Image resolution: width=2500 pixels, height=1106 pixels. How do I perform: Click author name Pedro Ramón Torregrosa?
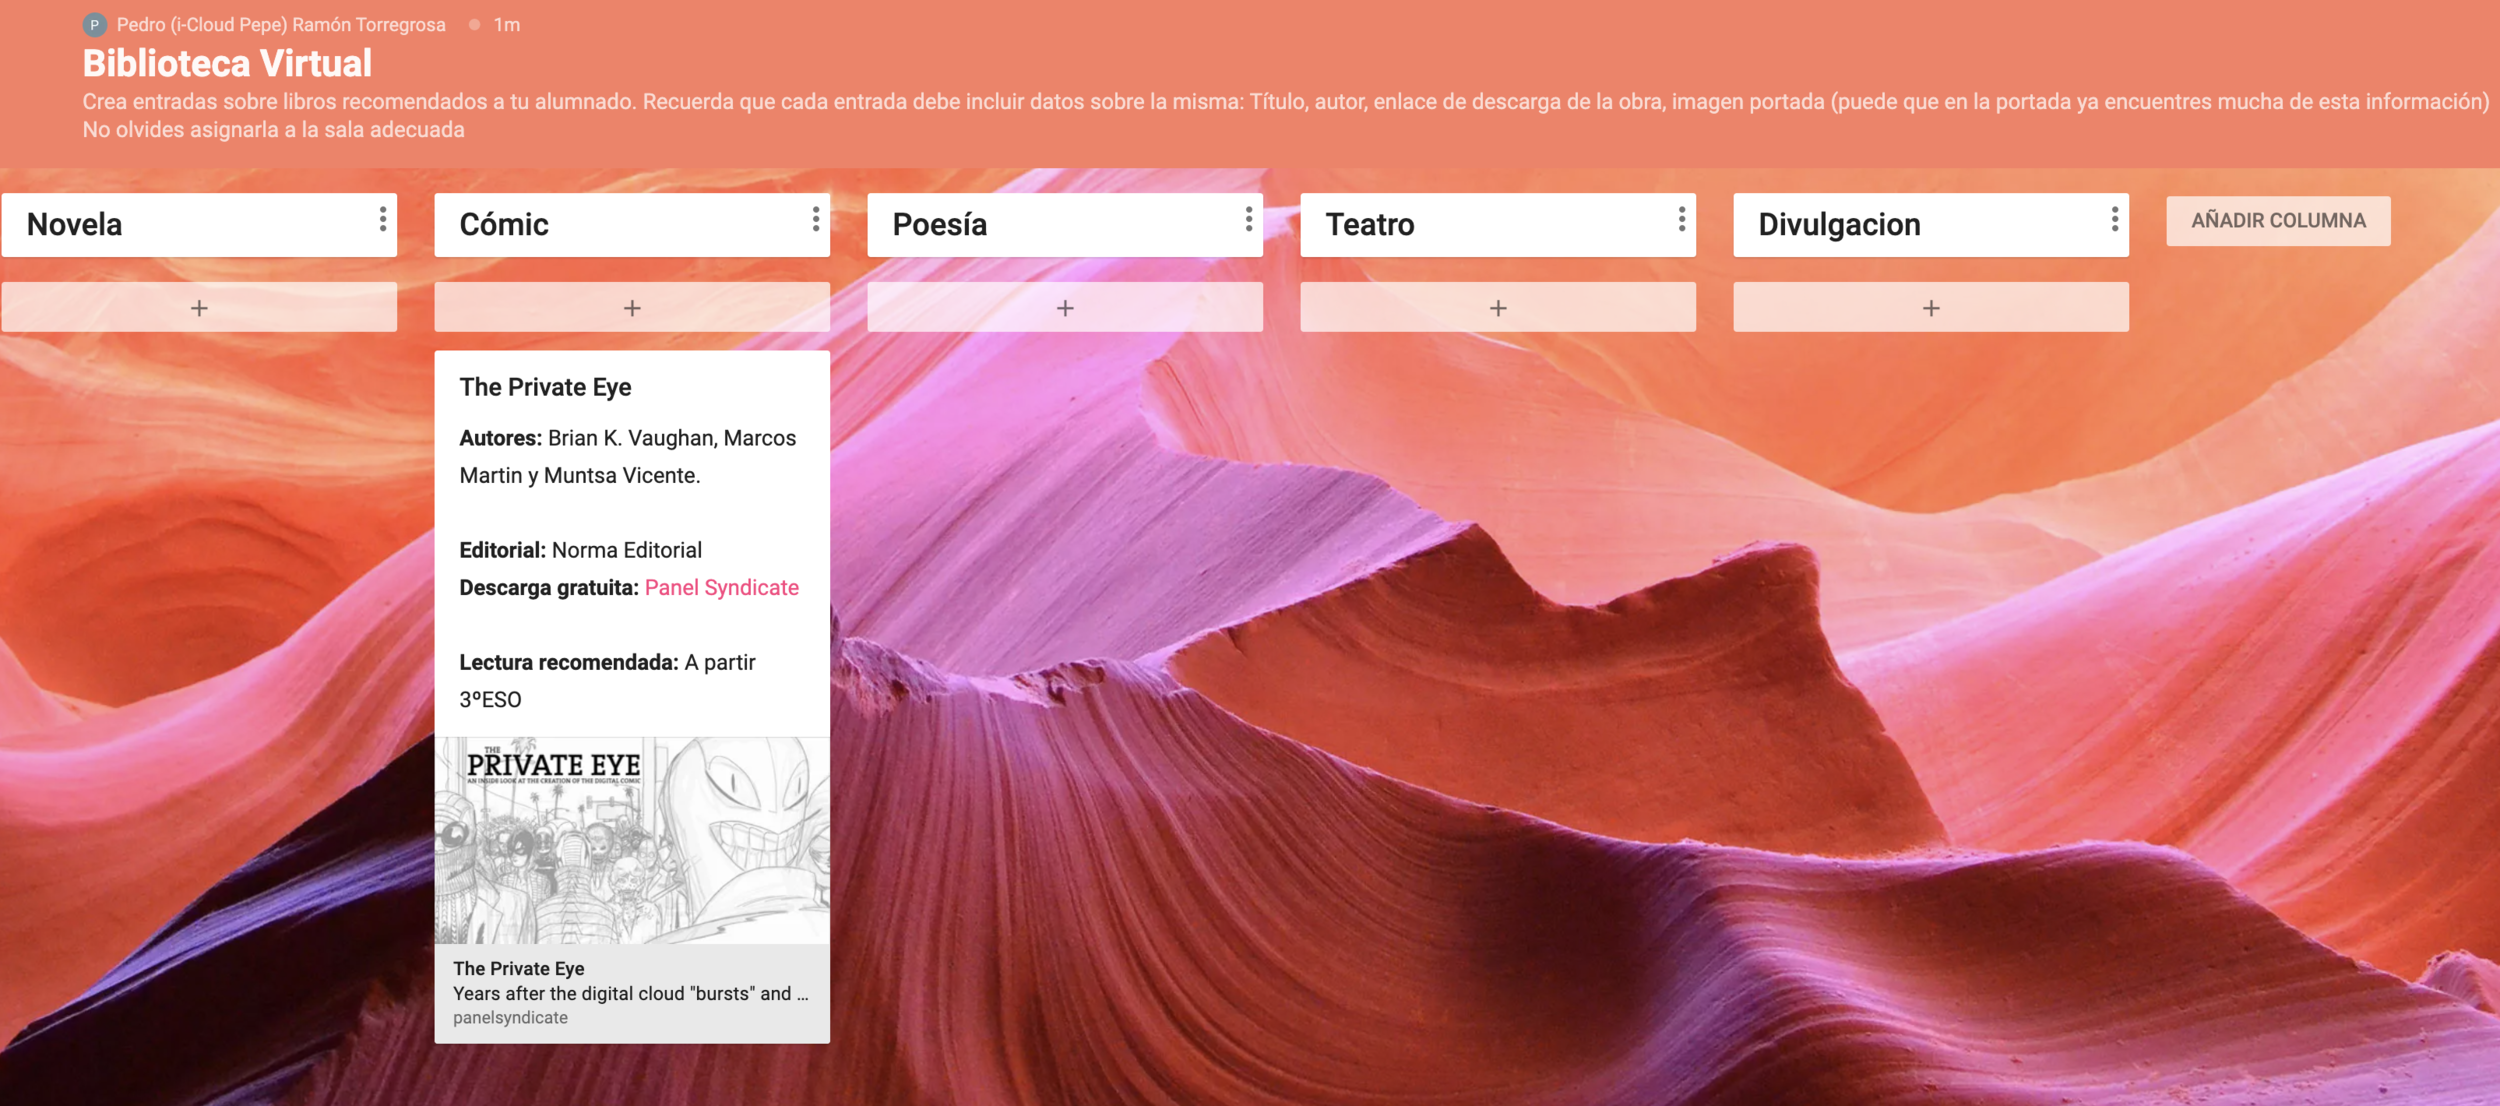(x=281, y=25)
